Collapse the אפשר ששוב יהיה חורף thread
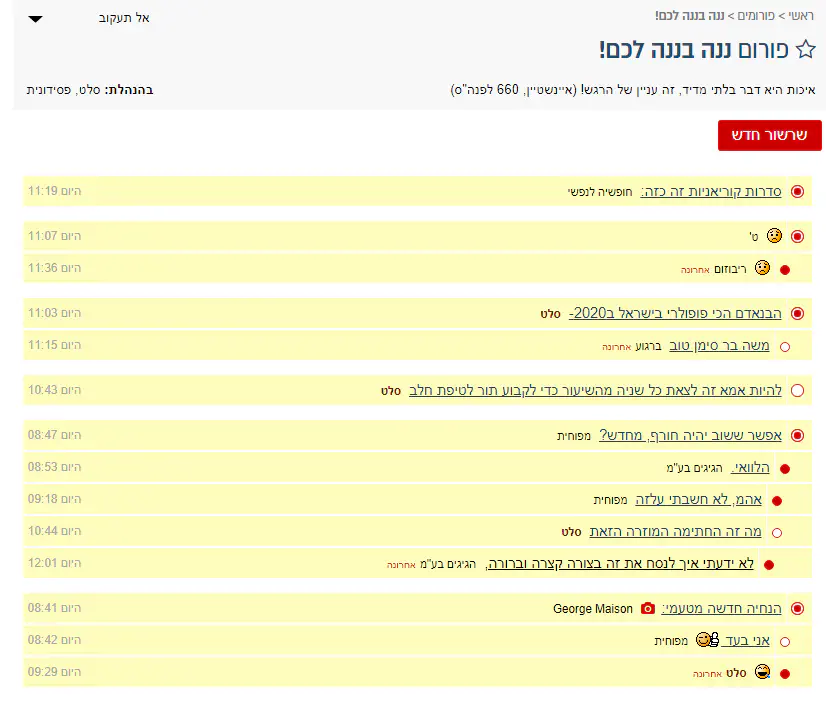Viewport: 826px width, 702px height. coord(797,436)
